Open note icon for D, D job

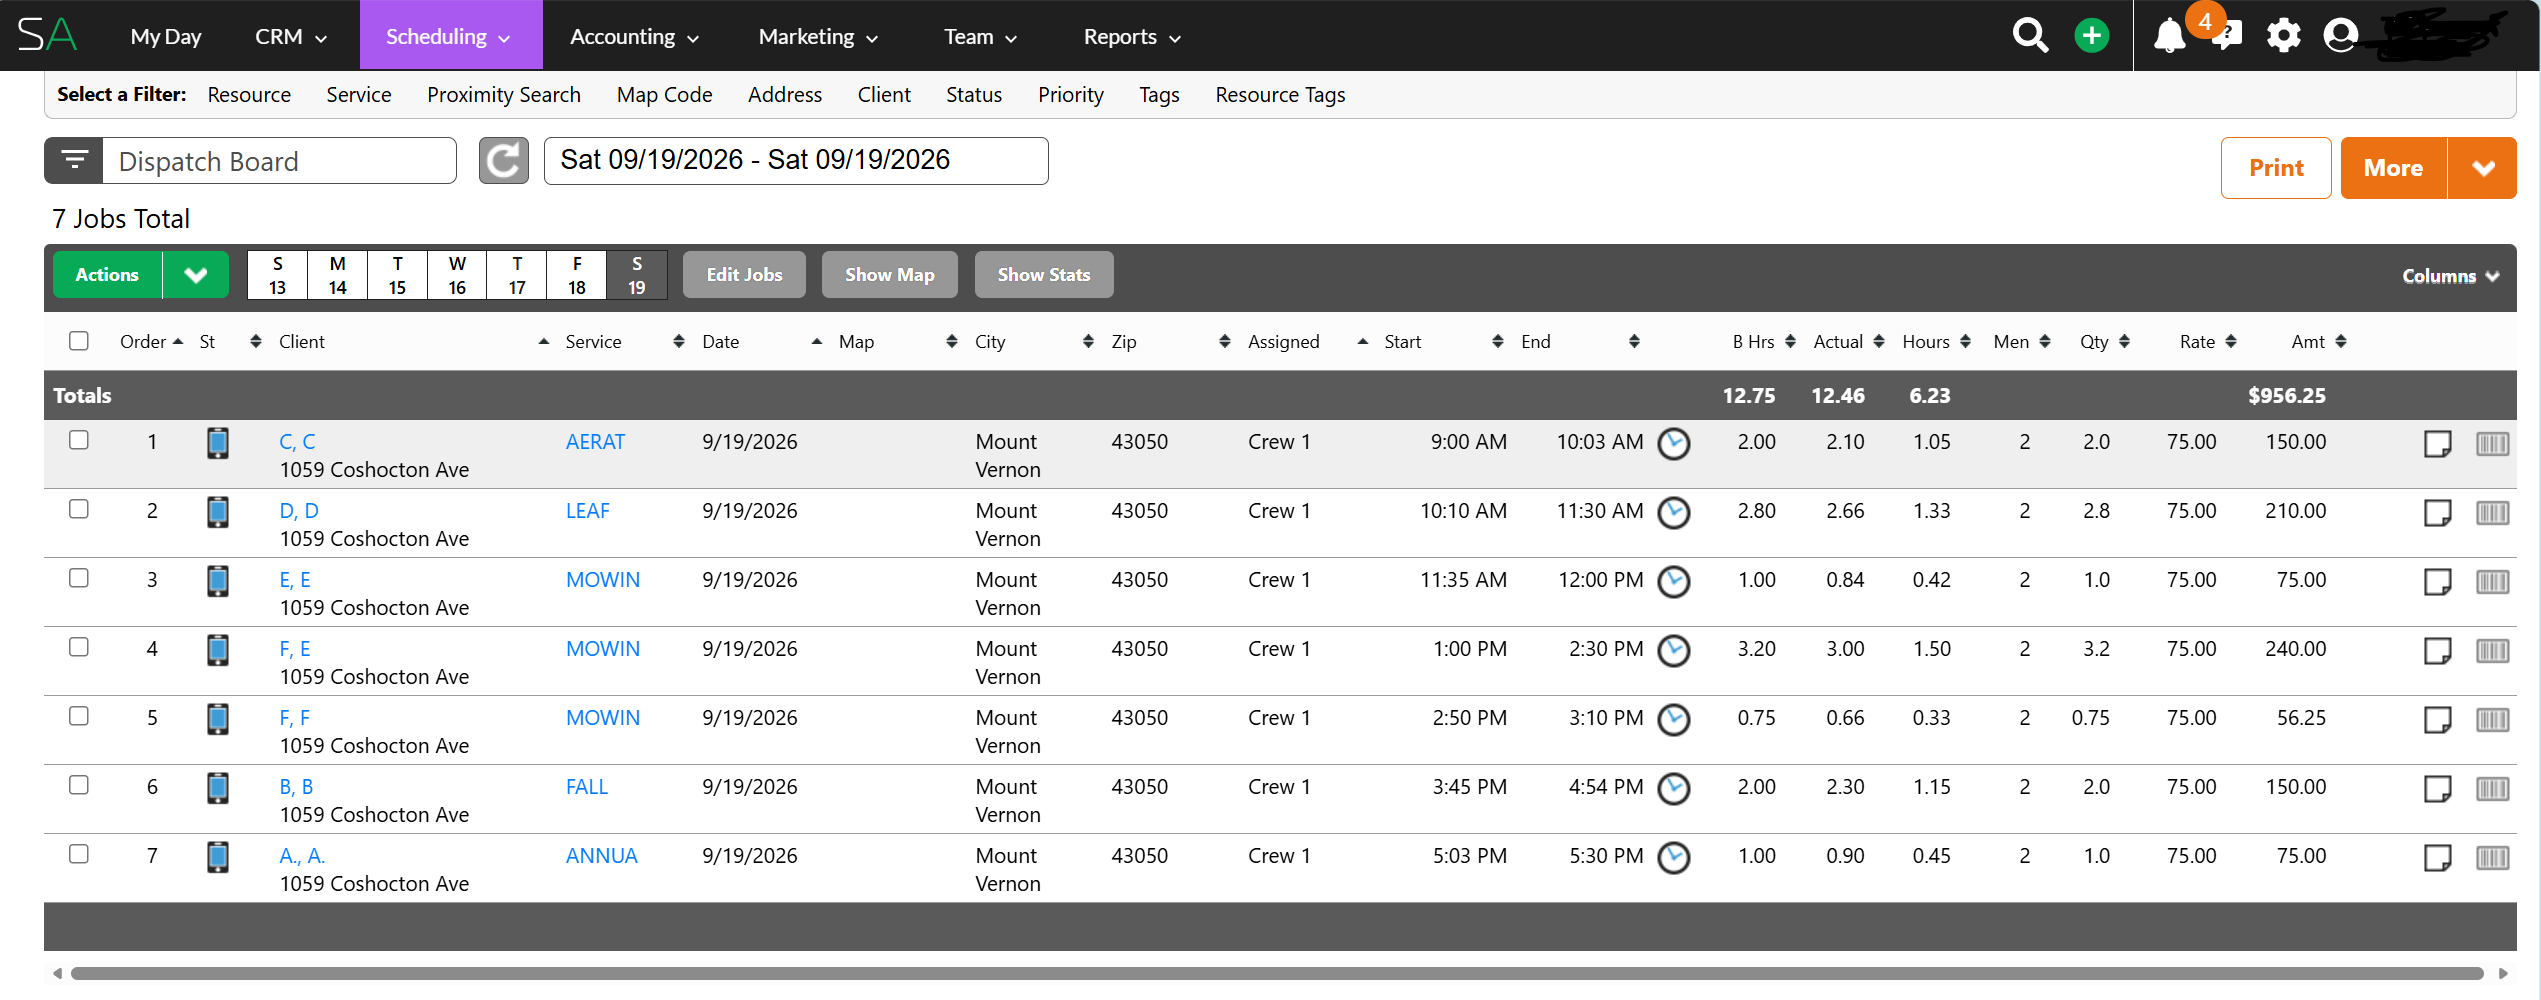point(2437,512)
